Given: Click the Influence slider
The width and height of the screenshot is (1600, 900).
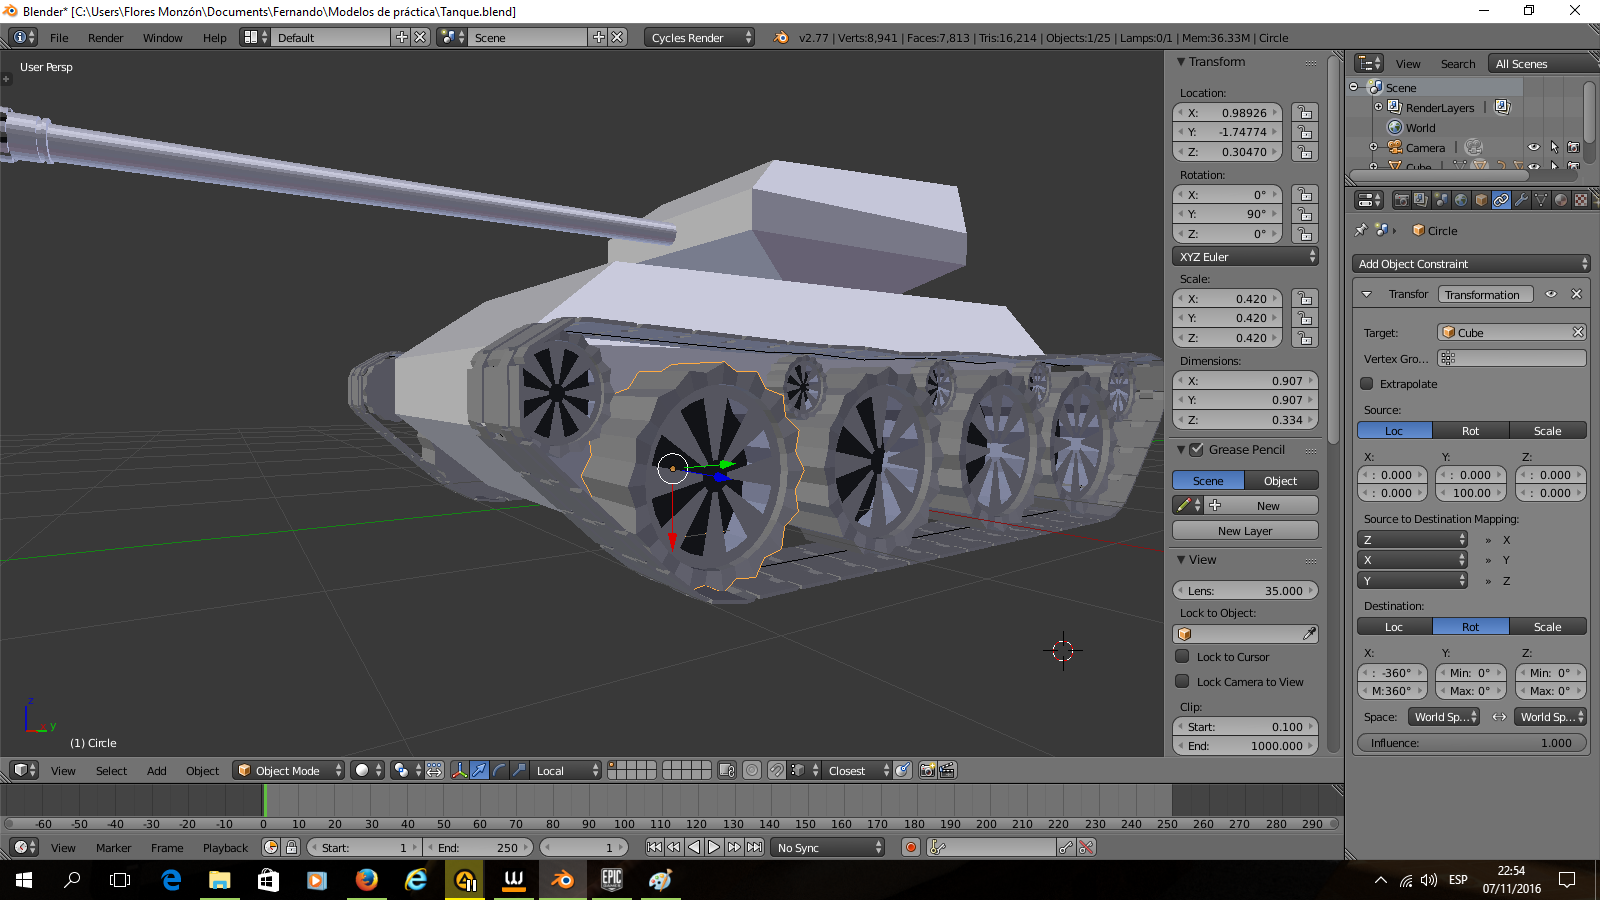Looking at the screenshot, I should click(x=1470, y=743).
